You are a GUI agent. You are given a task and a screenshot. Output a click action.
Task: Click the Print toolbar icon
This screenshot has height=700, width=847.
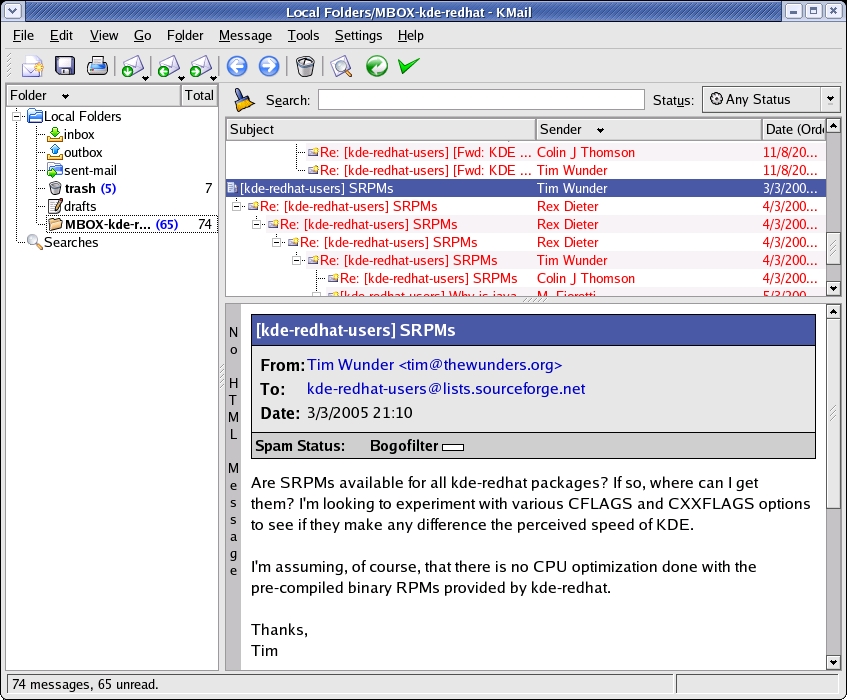click(x=97, y=67)
